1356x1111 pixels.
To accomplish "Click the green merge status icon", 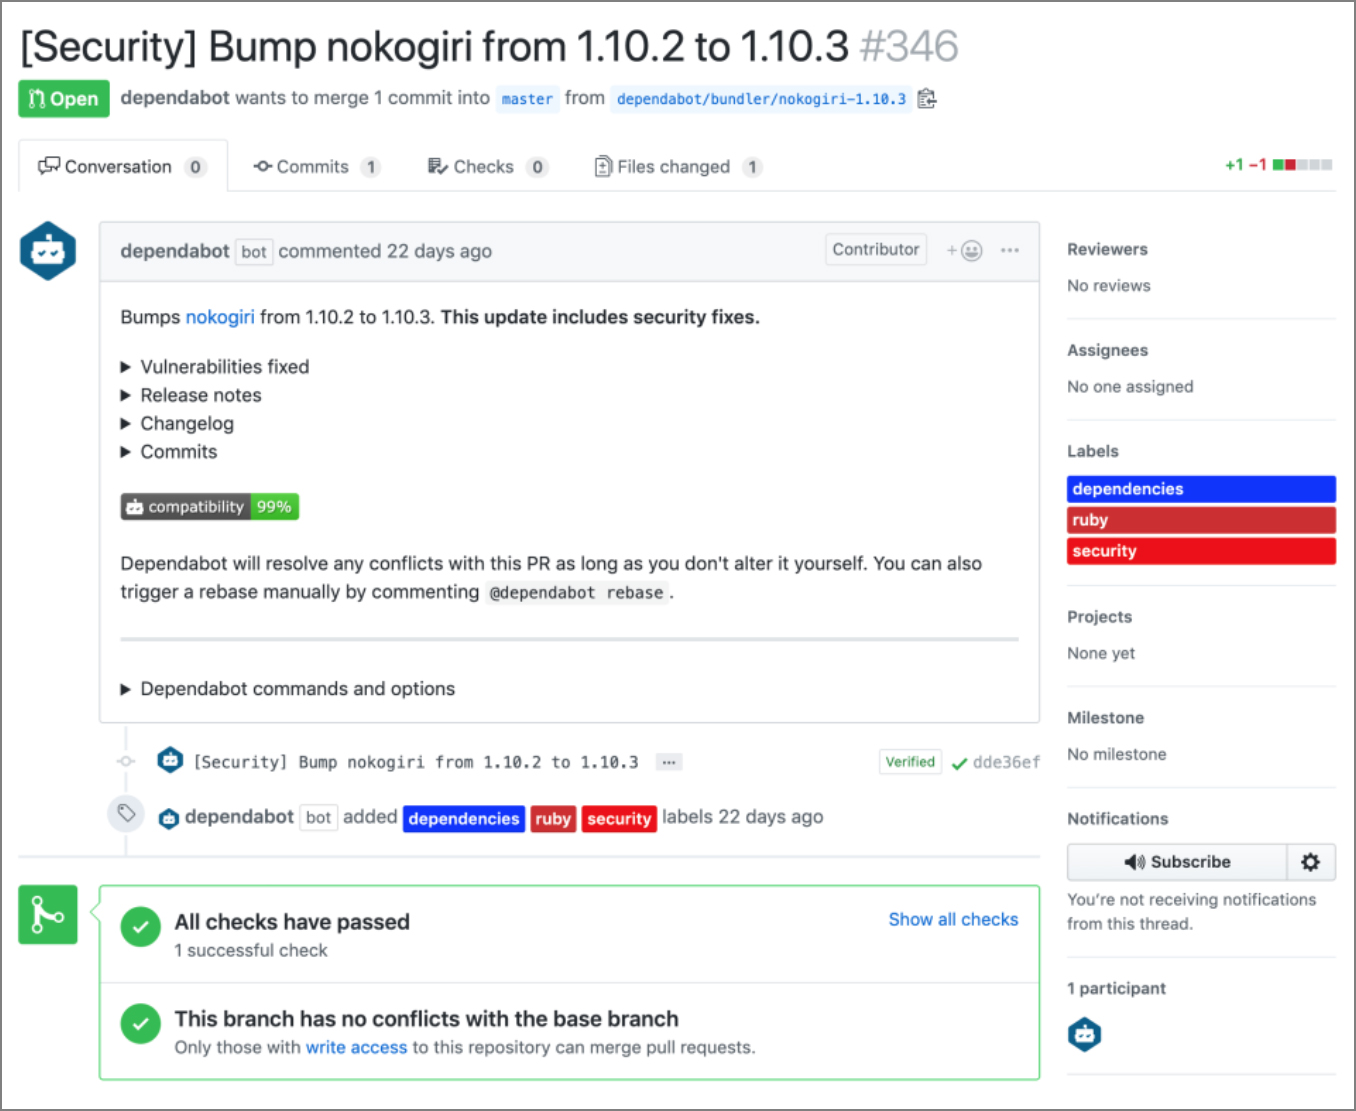I will coord(47,913).
